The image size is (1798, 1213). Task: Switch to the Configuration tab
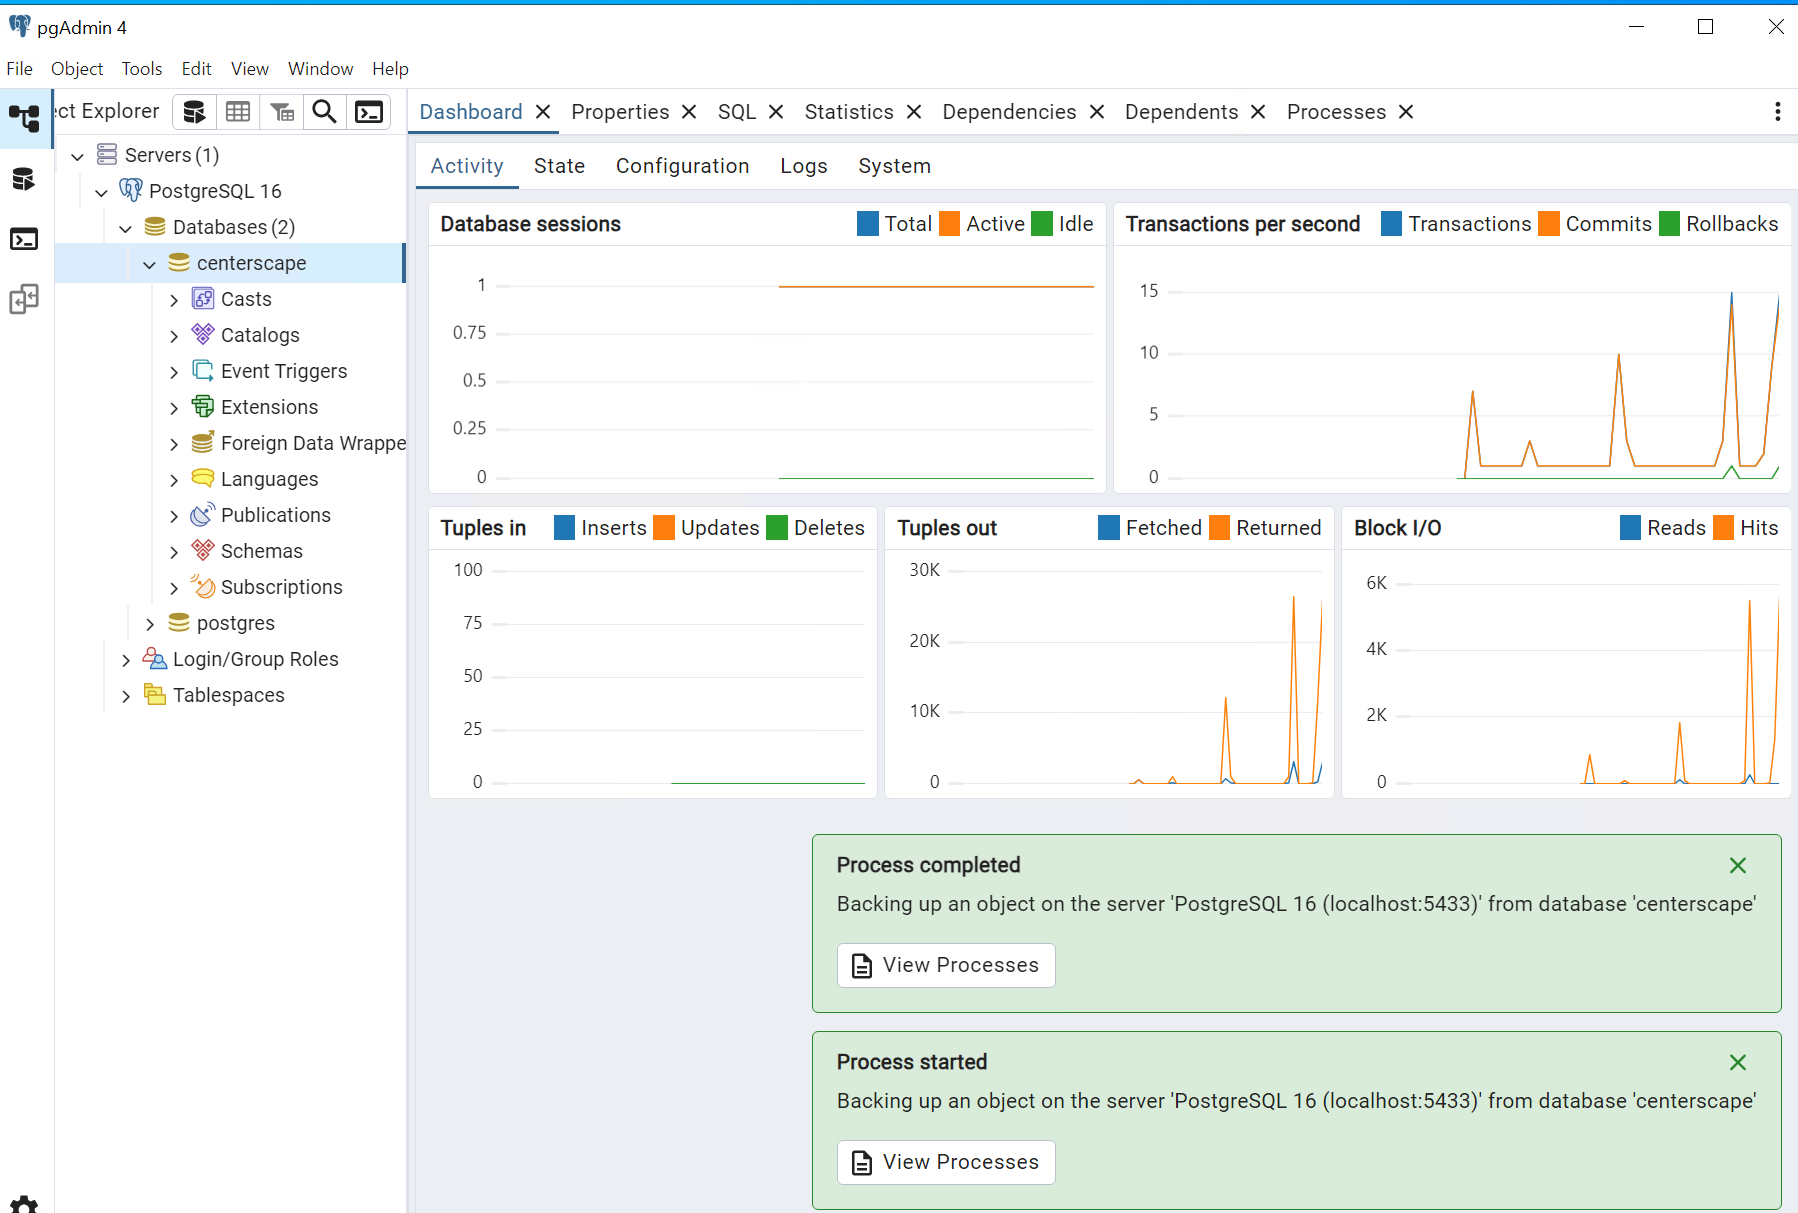[x=682, y=166]
